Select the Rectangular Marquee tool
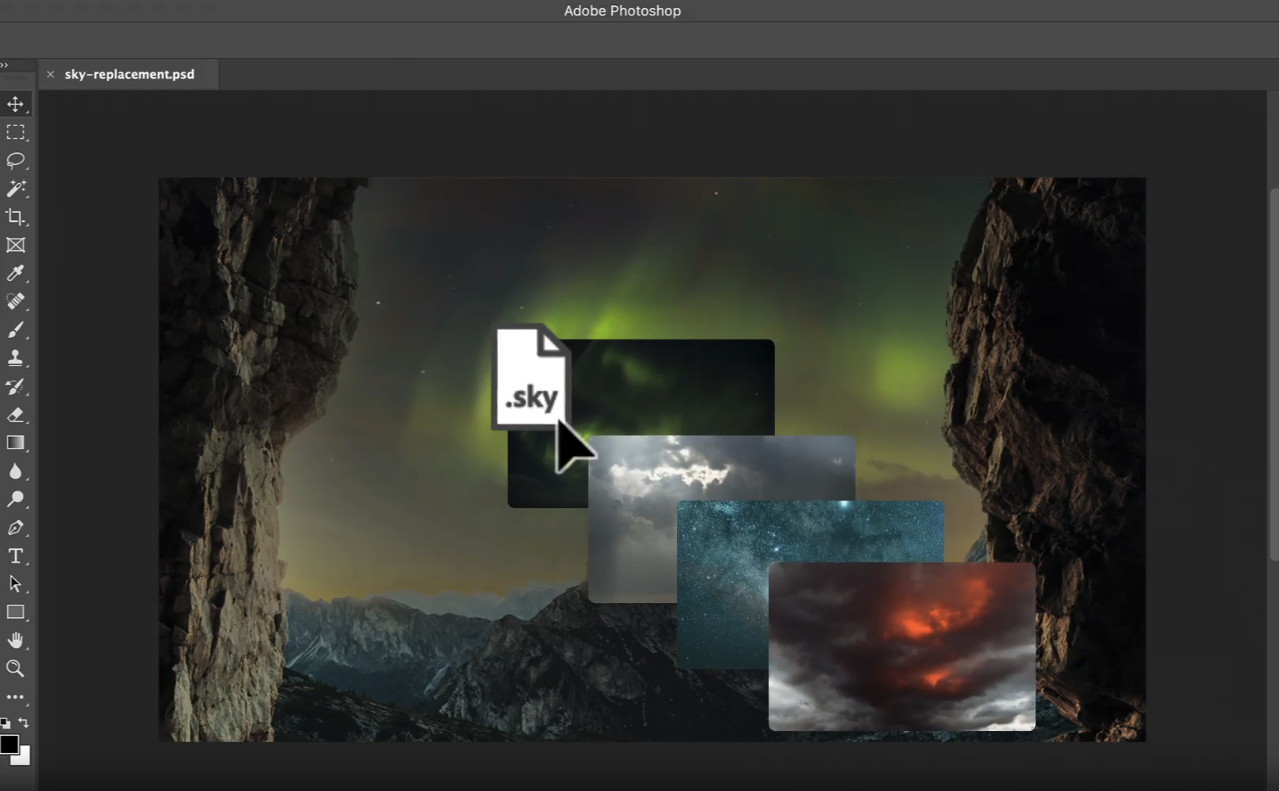Screen dimensions: 1279x791 (x=15, y=132)
